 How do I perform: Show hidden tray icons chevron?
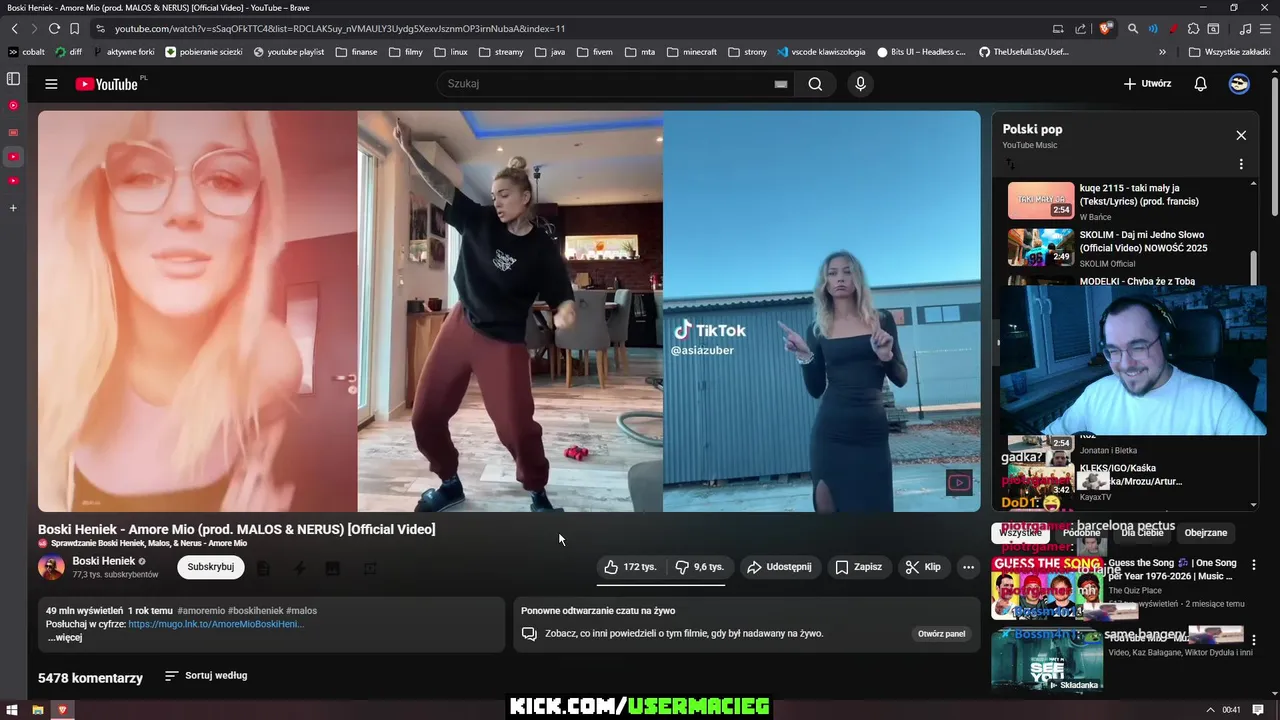(1210, 710)
